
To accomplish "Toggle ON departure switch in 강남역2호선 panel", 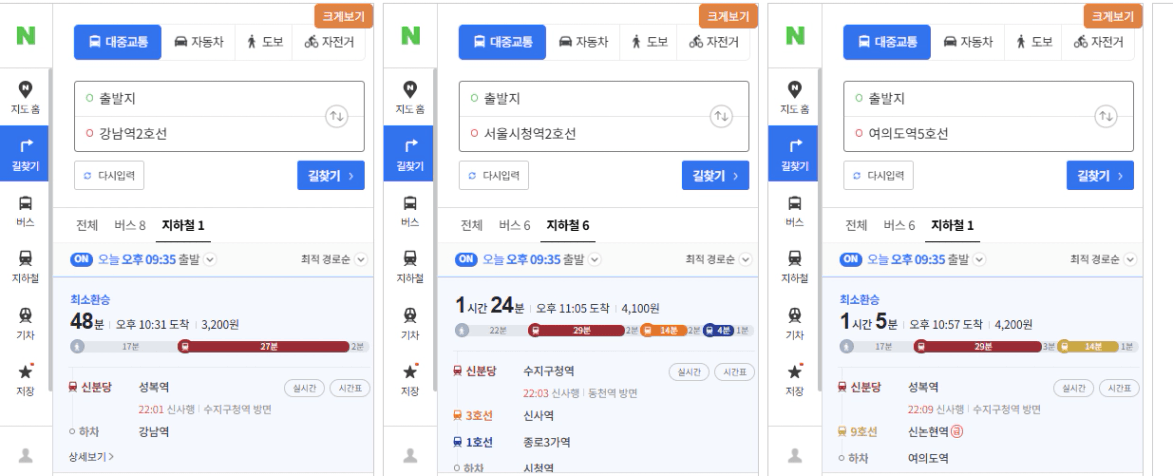I will coord(82,259).
